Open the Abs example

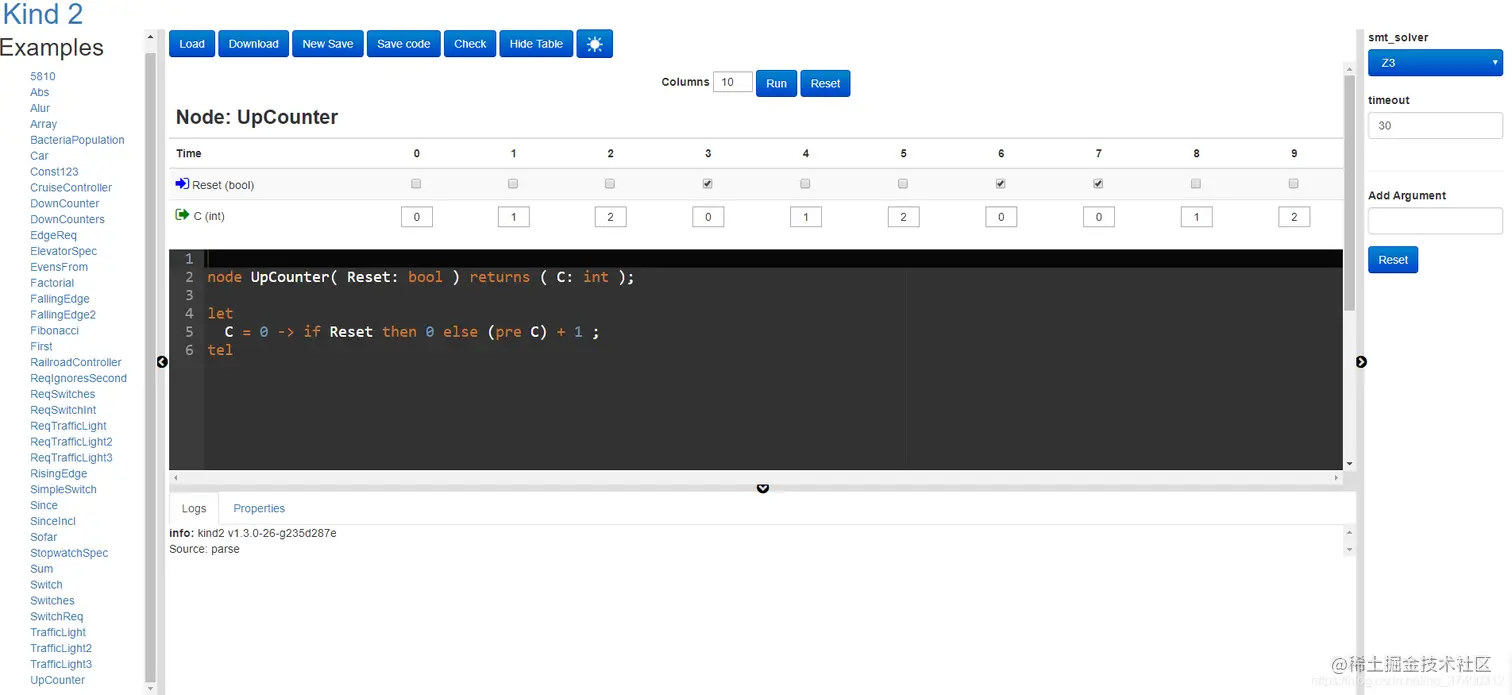pyautogui.click(x=40, y=92)
